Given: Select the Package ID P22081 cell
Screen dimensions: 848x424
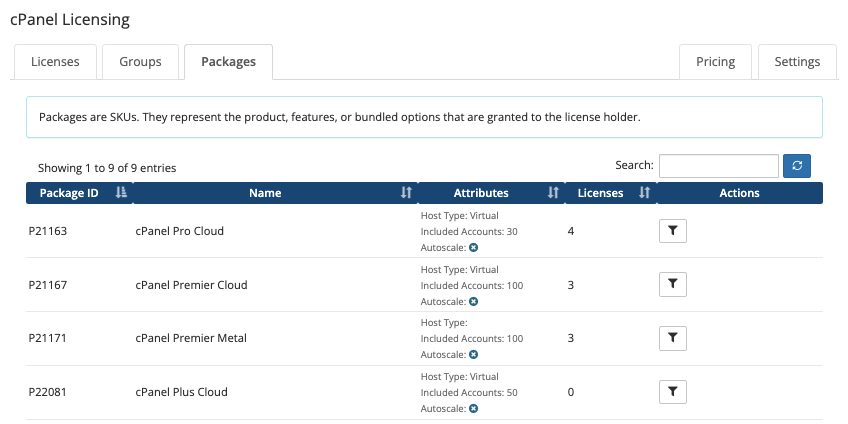Looking at the screenshot, I should tap(48, 392).
